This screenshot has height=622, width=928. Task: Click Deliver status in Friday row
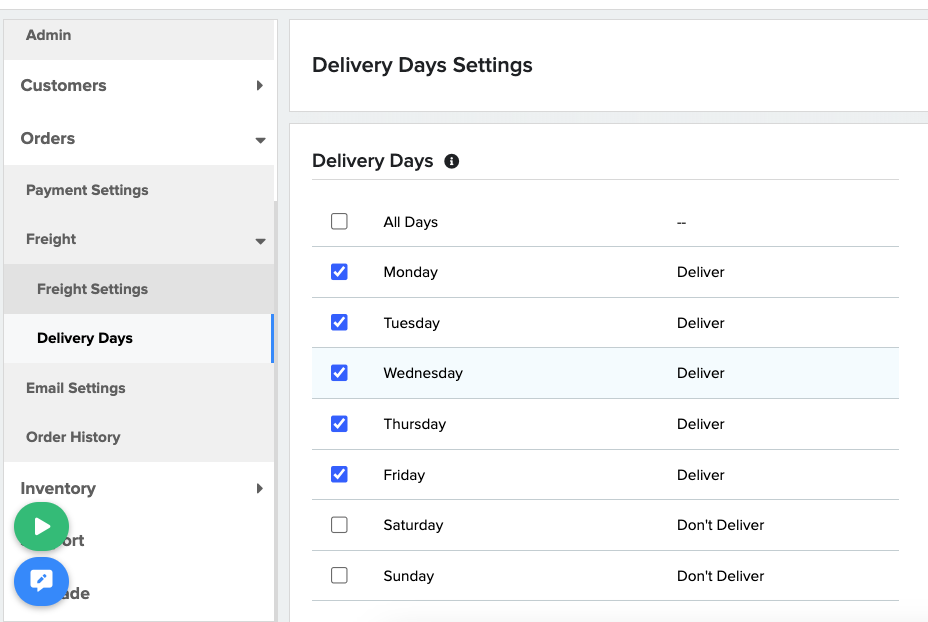pyautogui.click(x=701, y=475)
